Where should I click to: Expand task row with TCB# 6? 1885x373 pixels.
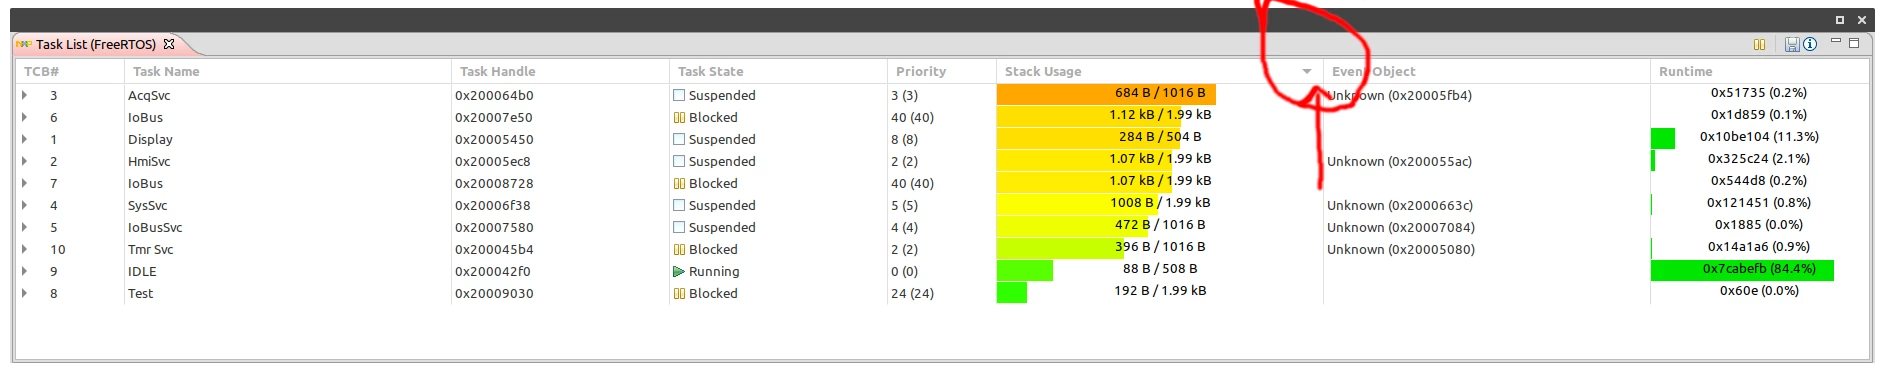(x=24, y=117)
